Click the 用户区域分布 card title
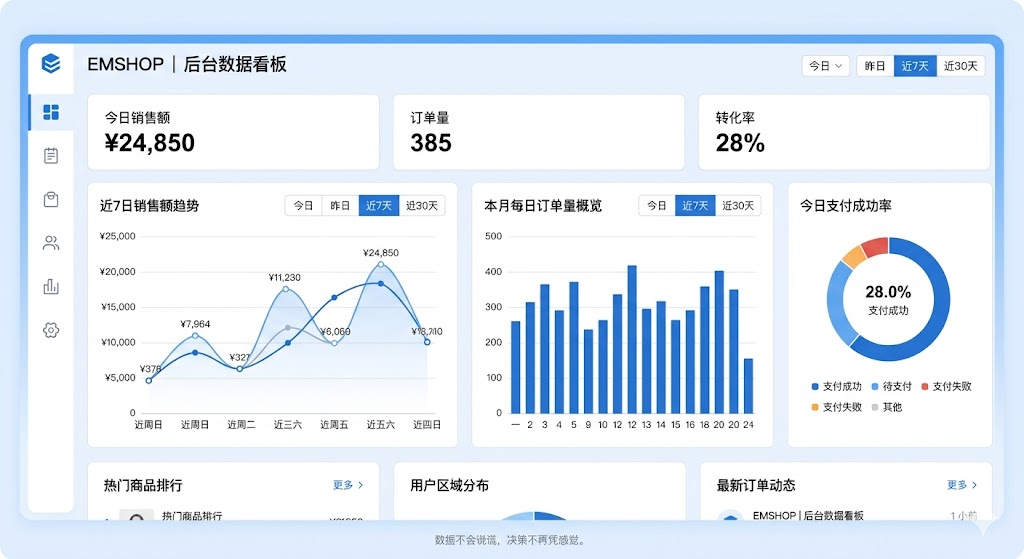The width and height of the screenshot is (1024, 559). 449,485
